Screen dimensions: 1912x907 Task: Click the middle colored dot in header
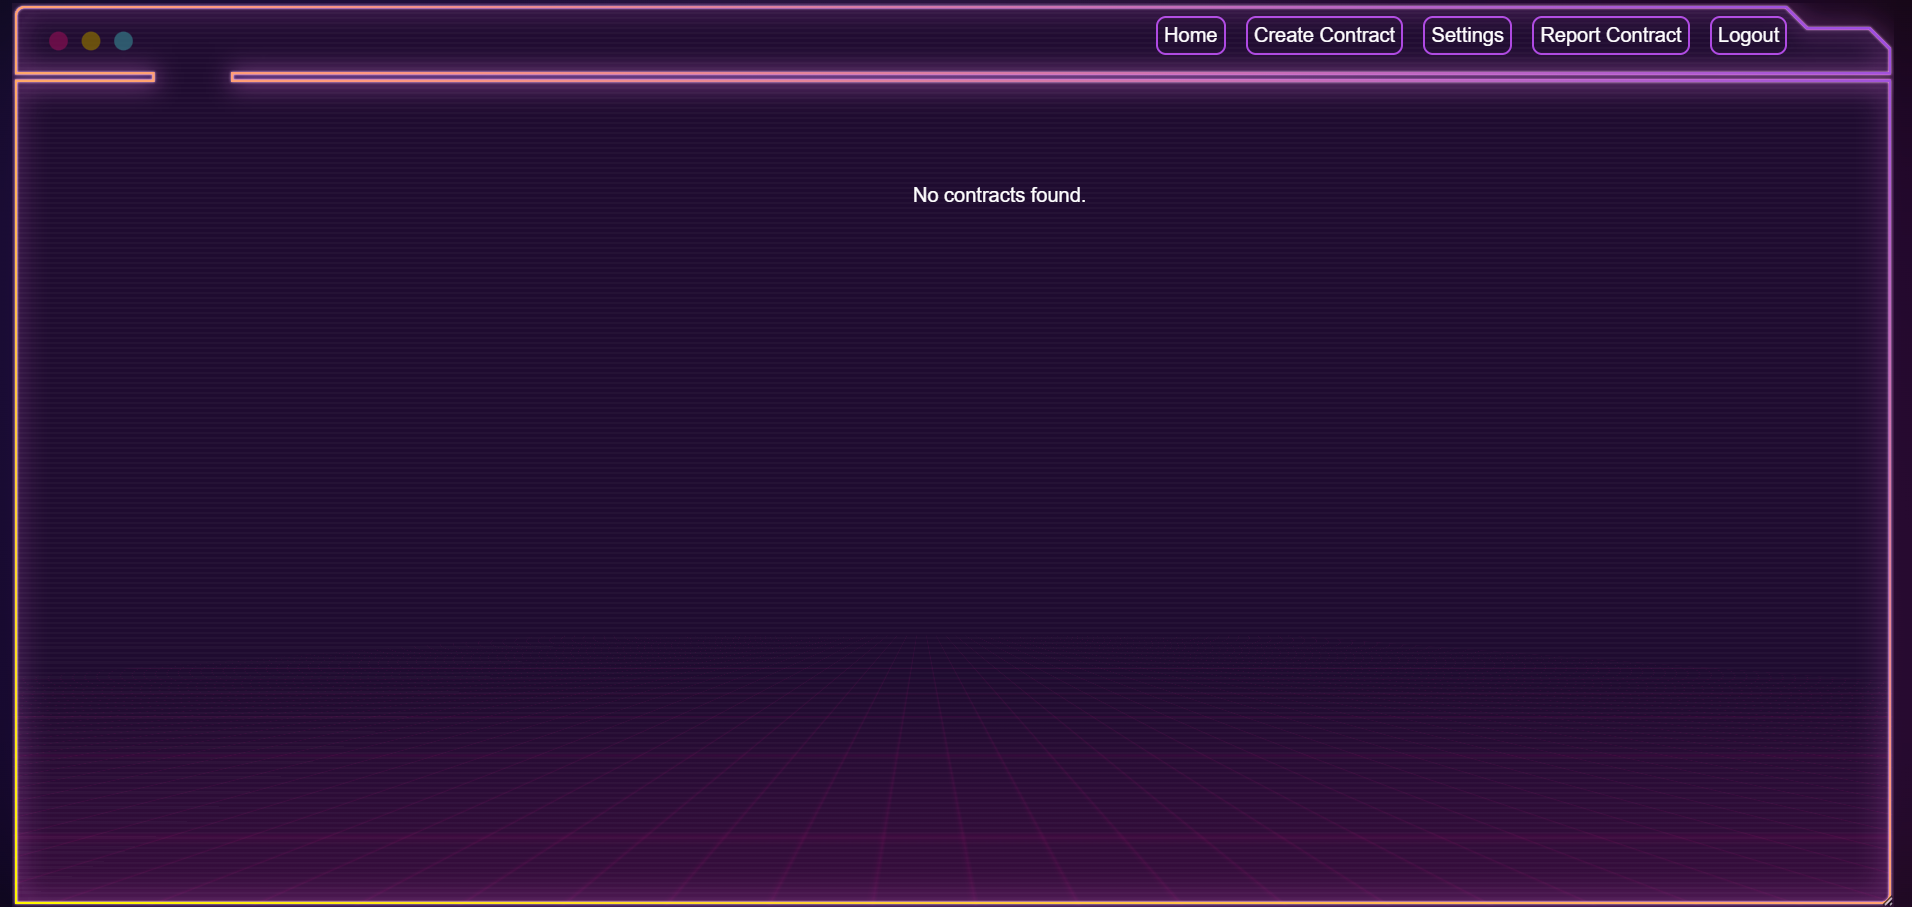(91, 41)
